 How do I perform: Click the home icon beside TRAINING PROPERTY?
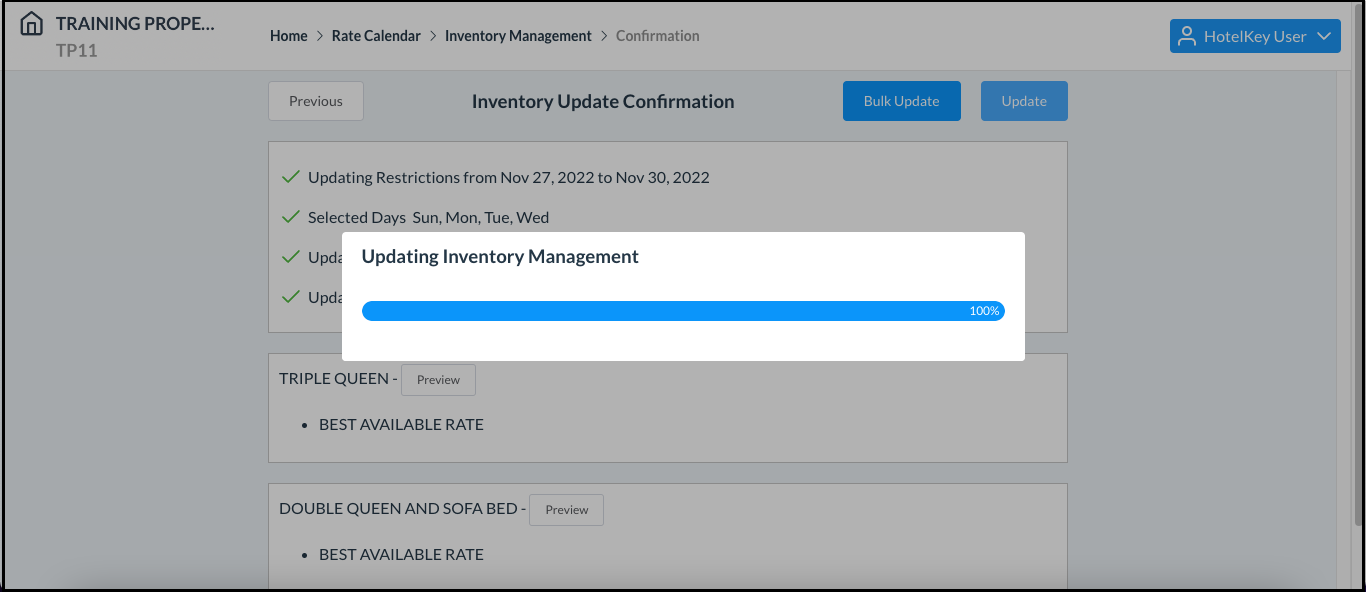(31, 22)
